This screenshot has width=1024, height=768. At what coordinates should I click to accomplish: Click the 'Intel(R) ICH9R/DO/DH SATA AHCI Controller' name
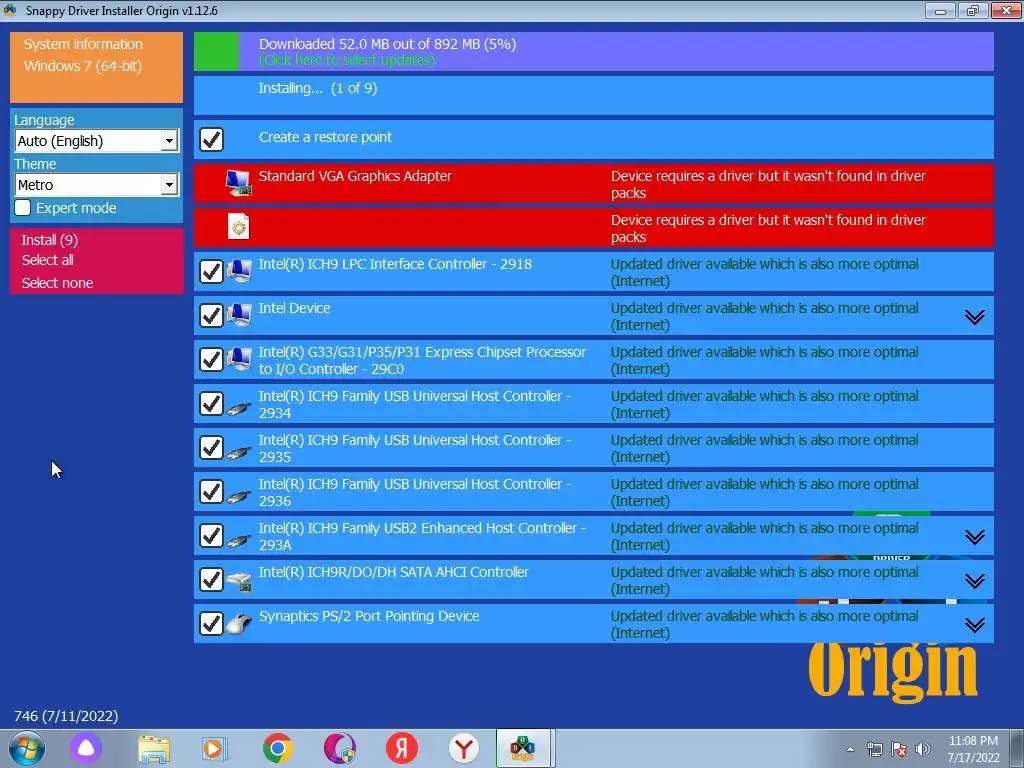tap(394, 572)
